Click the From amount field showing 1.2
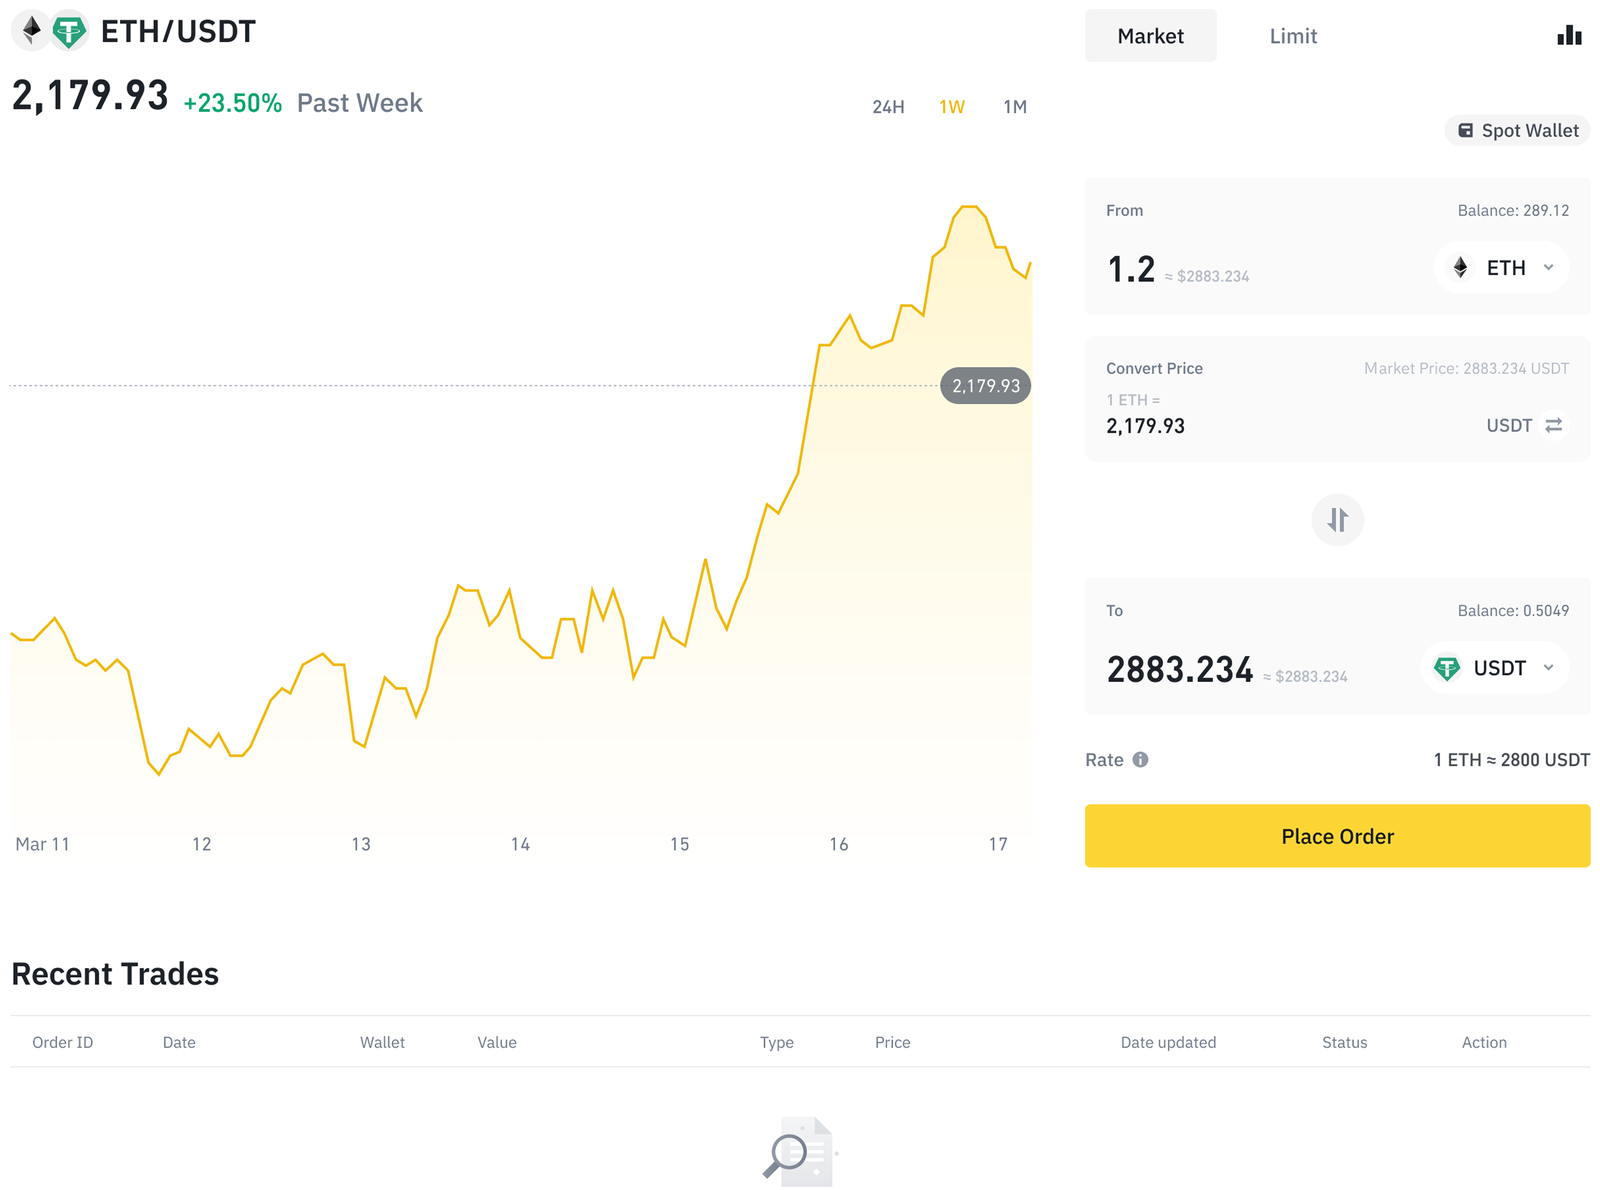The height and width of the screenshot is (1190, 1600). point(1131,269)
